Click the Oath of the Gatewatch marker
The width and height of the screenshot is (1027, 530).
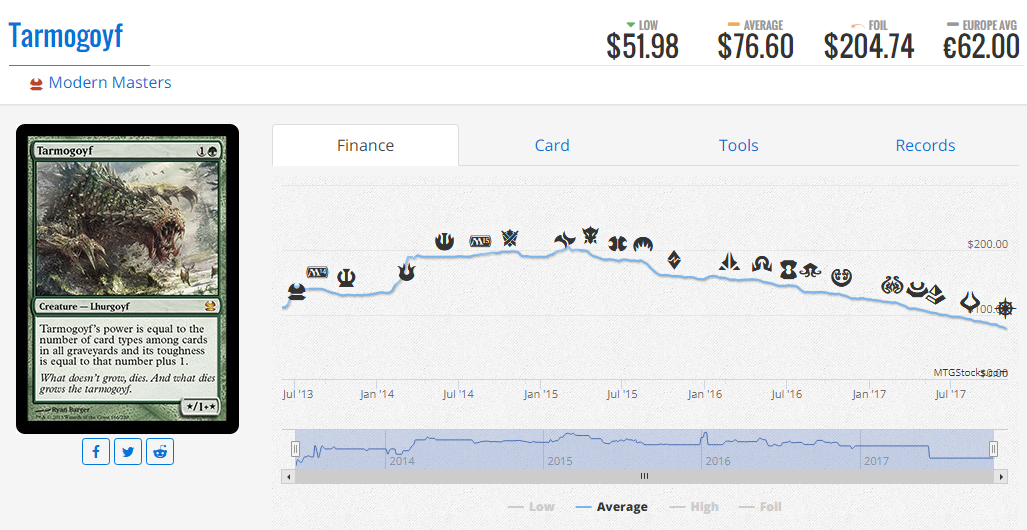(729, 262)
